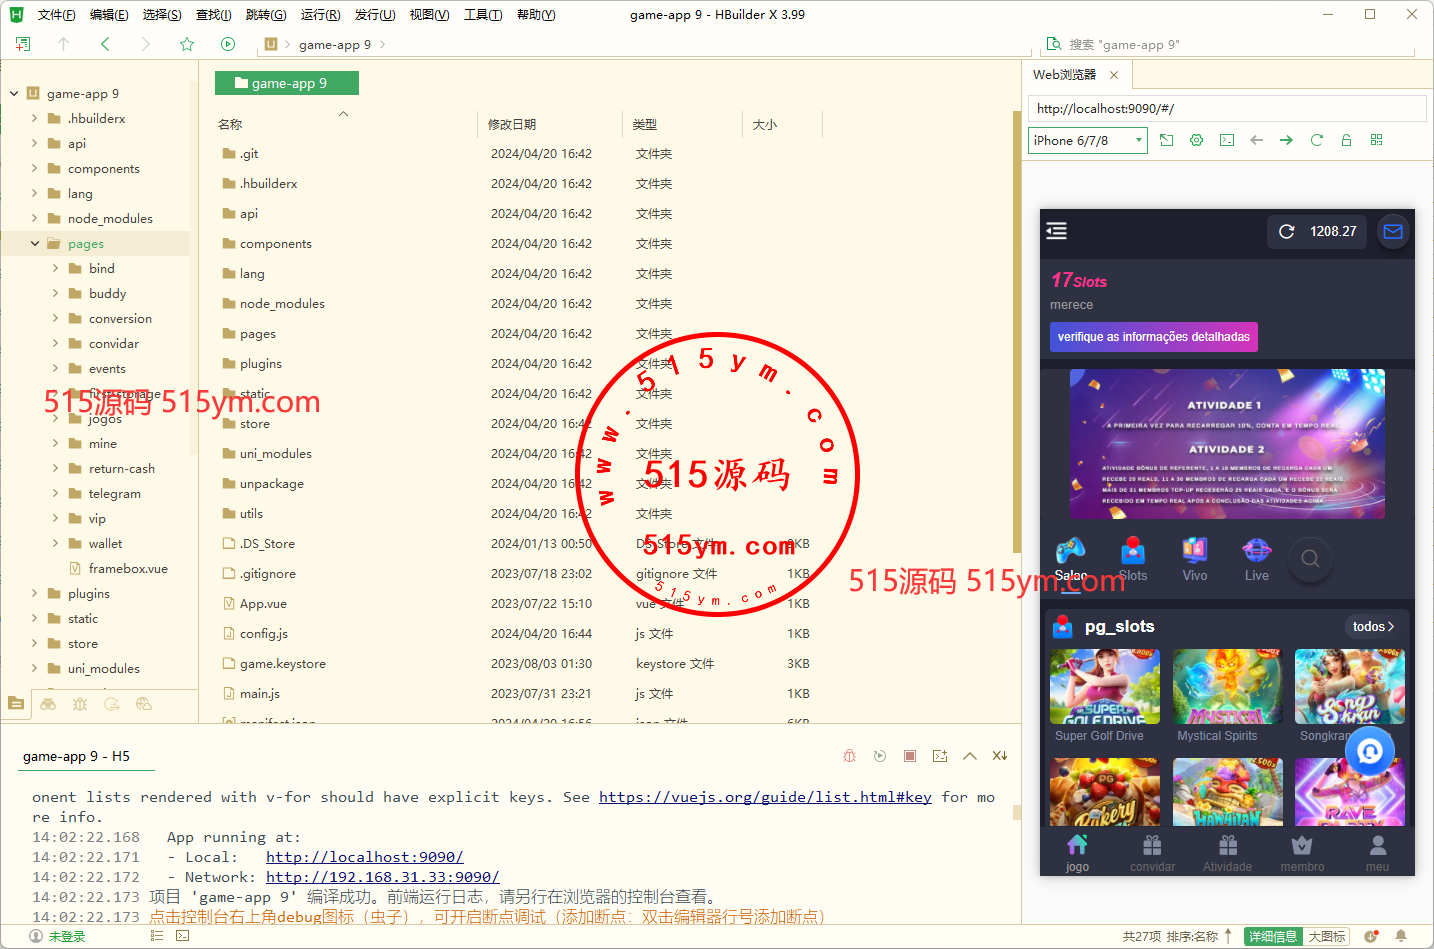Click the browser URL address field
The image size is (1434, 949).
pyautogui.click(x=1226, y=109)
